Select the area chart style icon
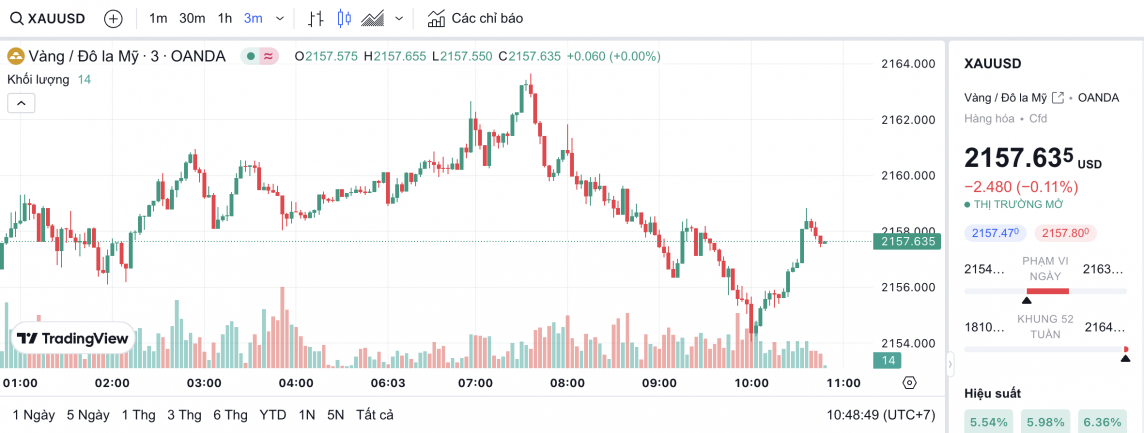 pos(374,18)
